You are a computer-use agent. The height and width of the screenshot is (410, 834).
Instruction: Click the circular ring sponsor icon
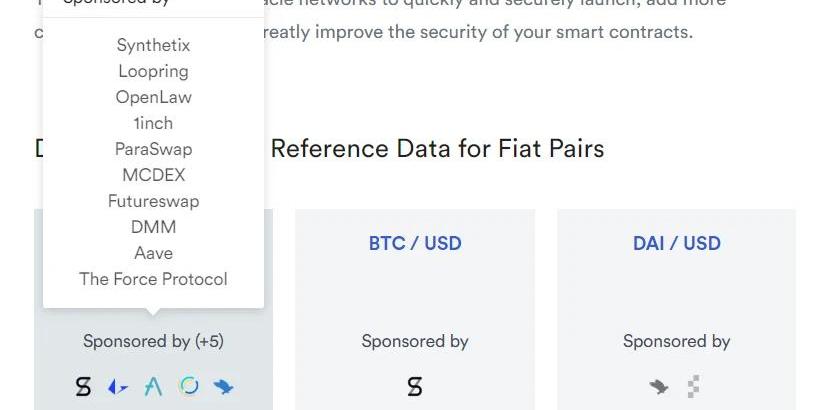pos(188,386)
